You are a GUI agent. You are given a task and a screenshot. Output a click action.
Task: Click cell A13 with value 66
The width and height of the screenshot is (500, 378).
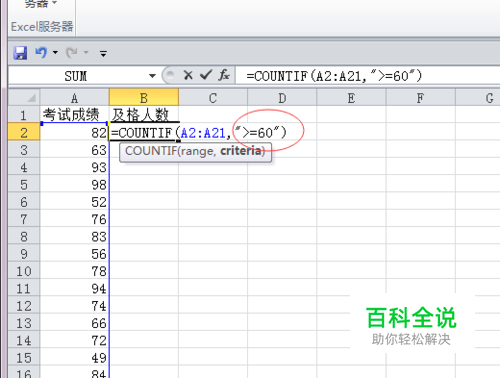[74, 323]
